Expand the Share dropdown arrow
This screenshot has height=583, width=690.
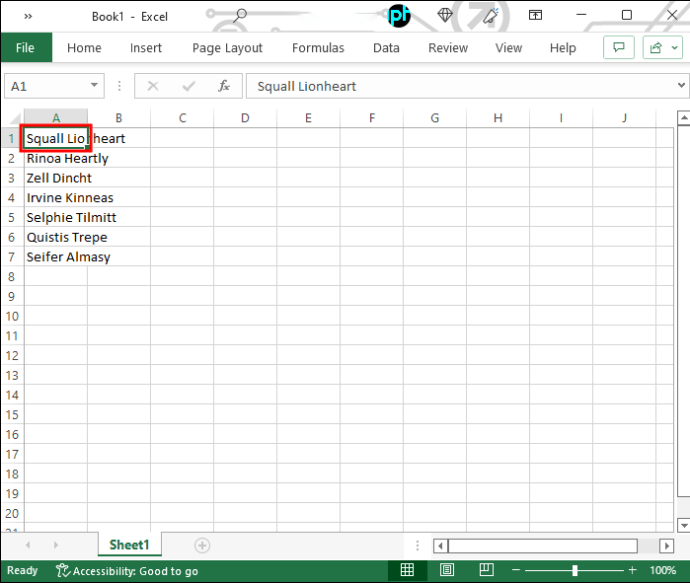[675, 47]
